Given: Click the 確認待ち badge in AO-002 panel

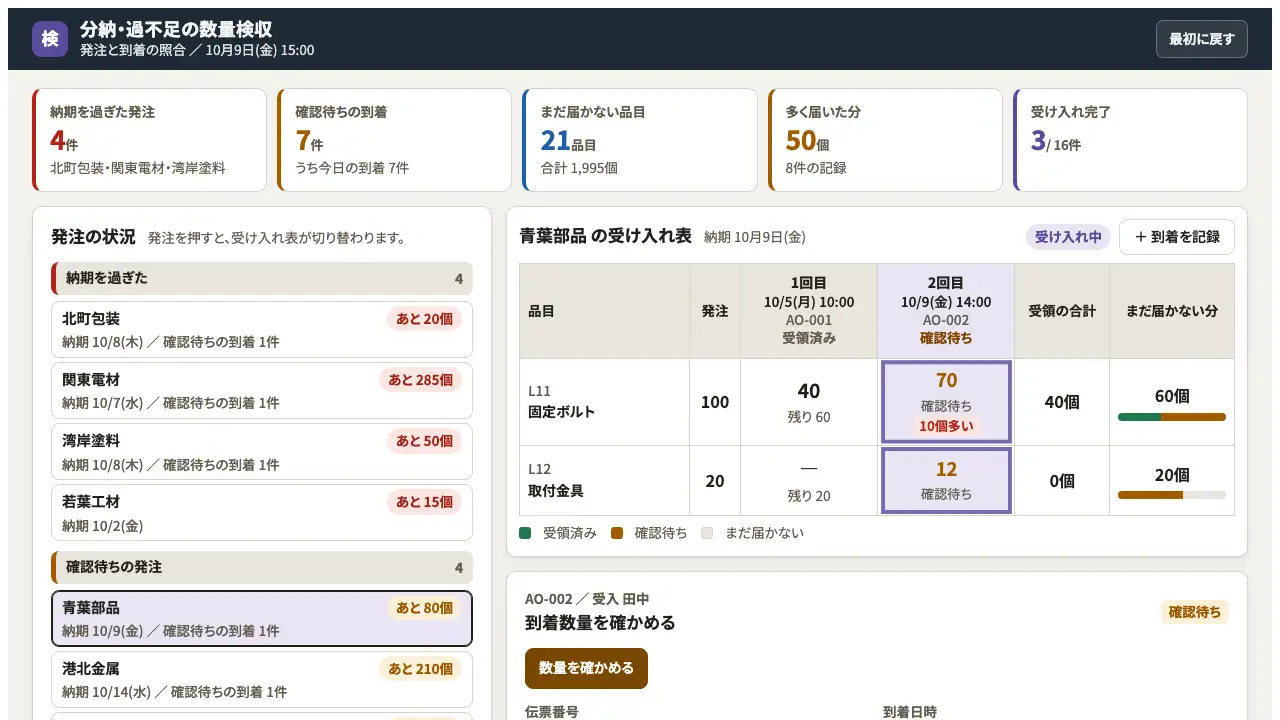Looking at the screenshot, I should click(x=1195, y=612).
